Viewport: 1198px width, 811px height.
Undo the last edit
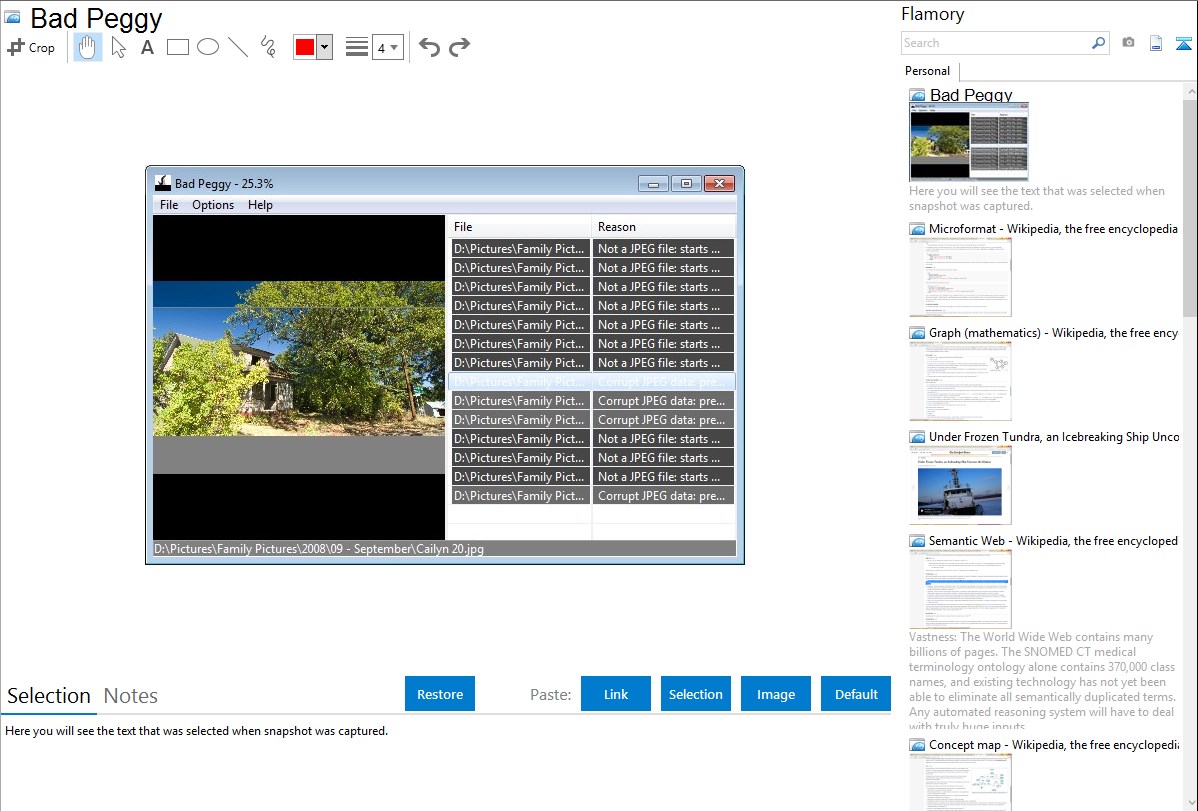(x=429, y=47)
